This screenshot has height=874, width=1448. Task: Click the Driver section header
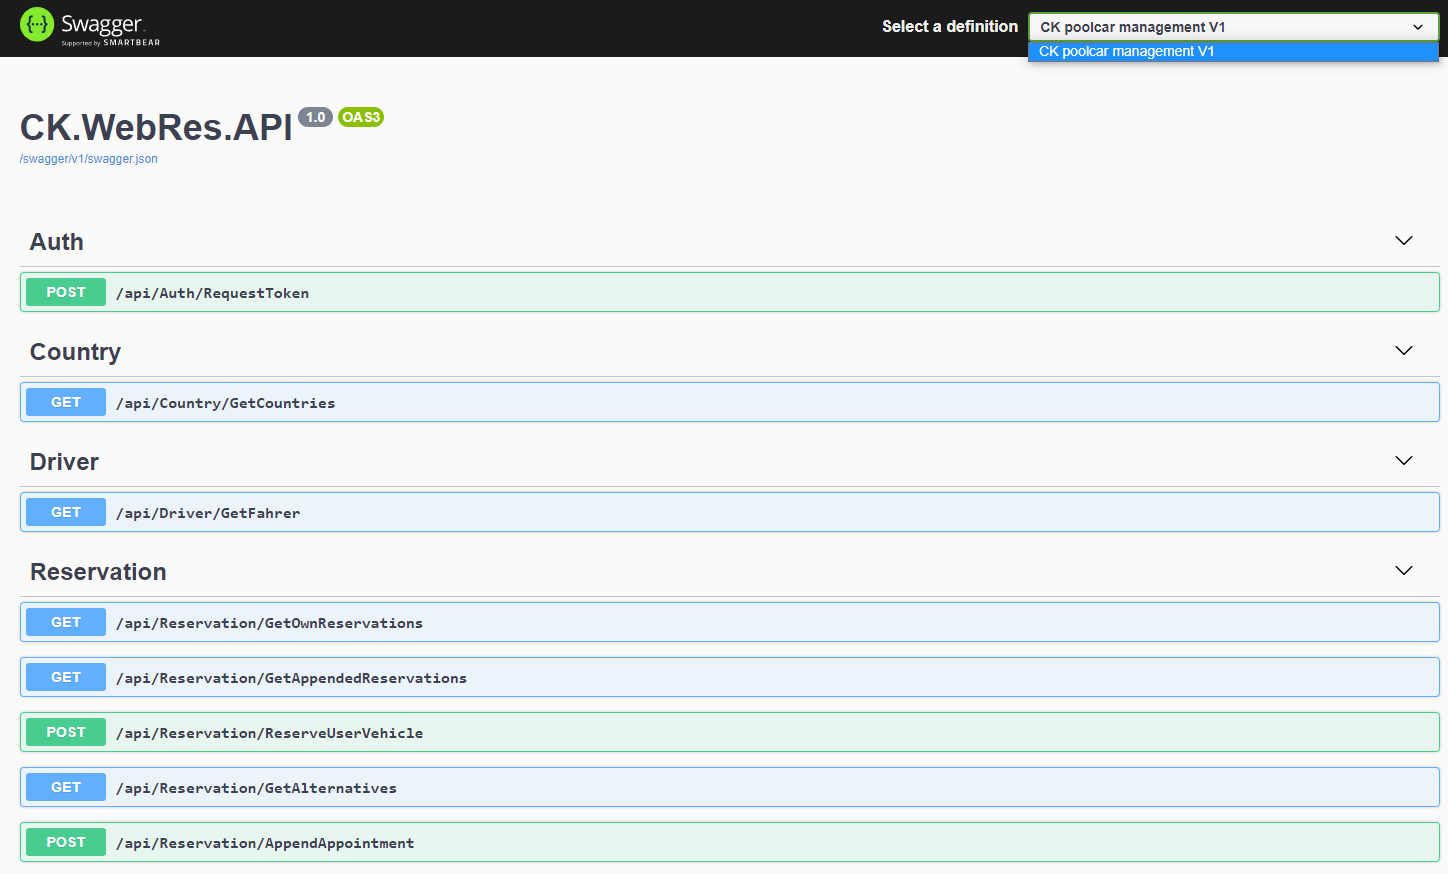[x=64, y=461]
